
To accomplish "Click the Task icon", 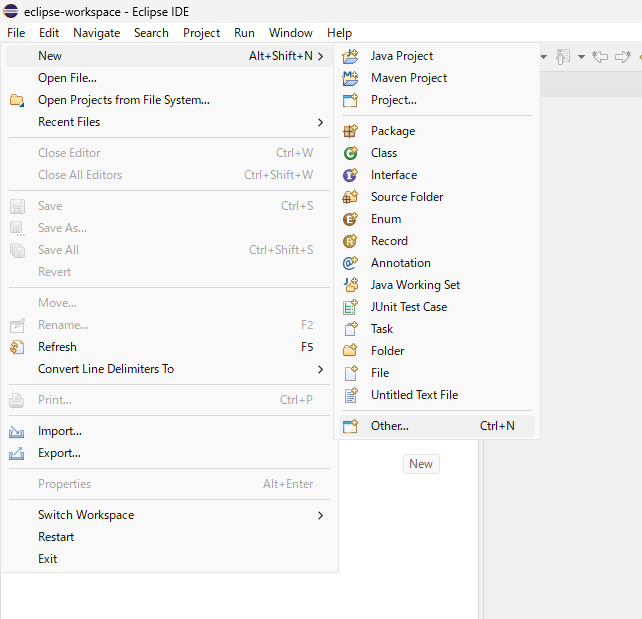I will pos(350,329).
